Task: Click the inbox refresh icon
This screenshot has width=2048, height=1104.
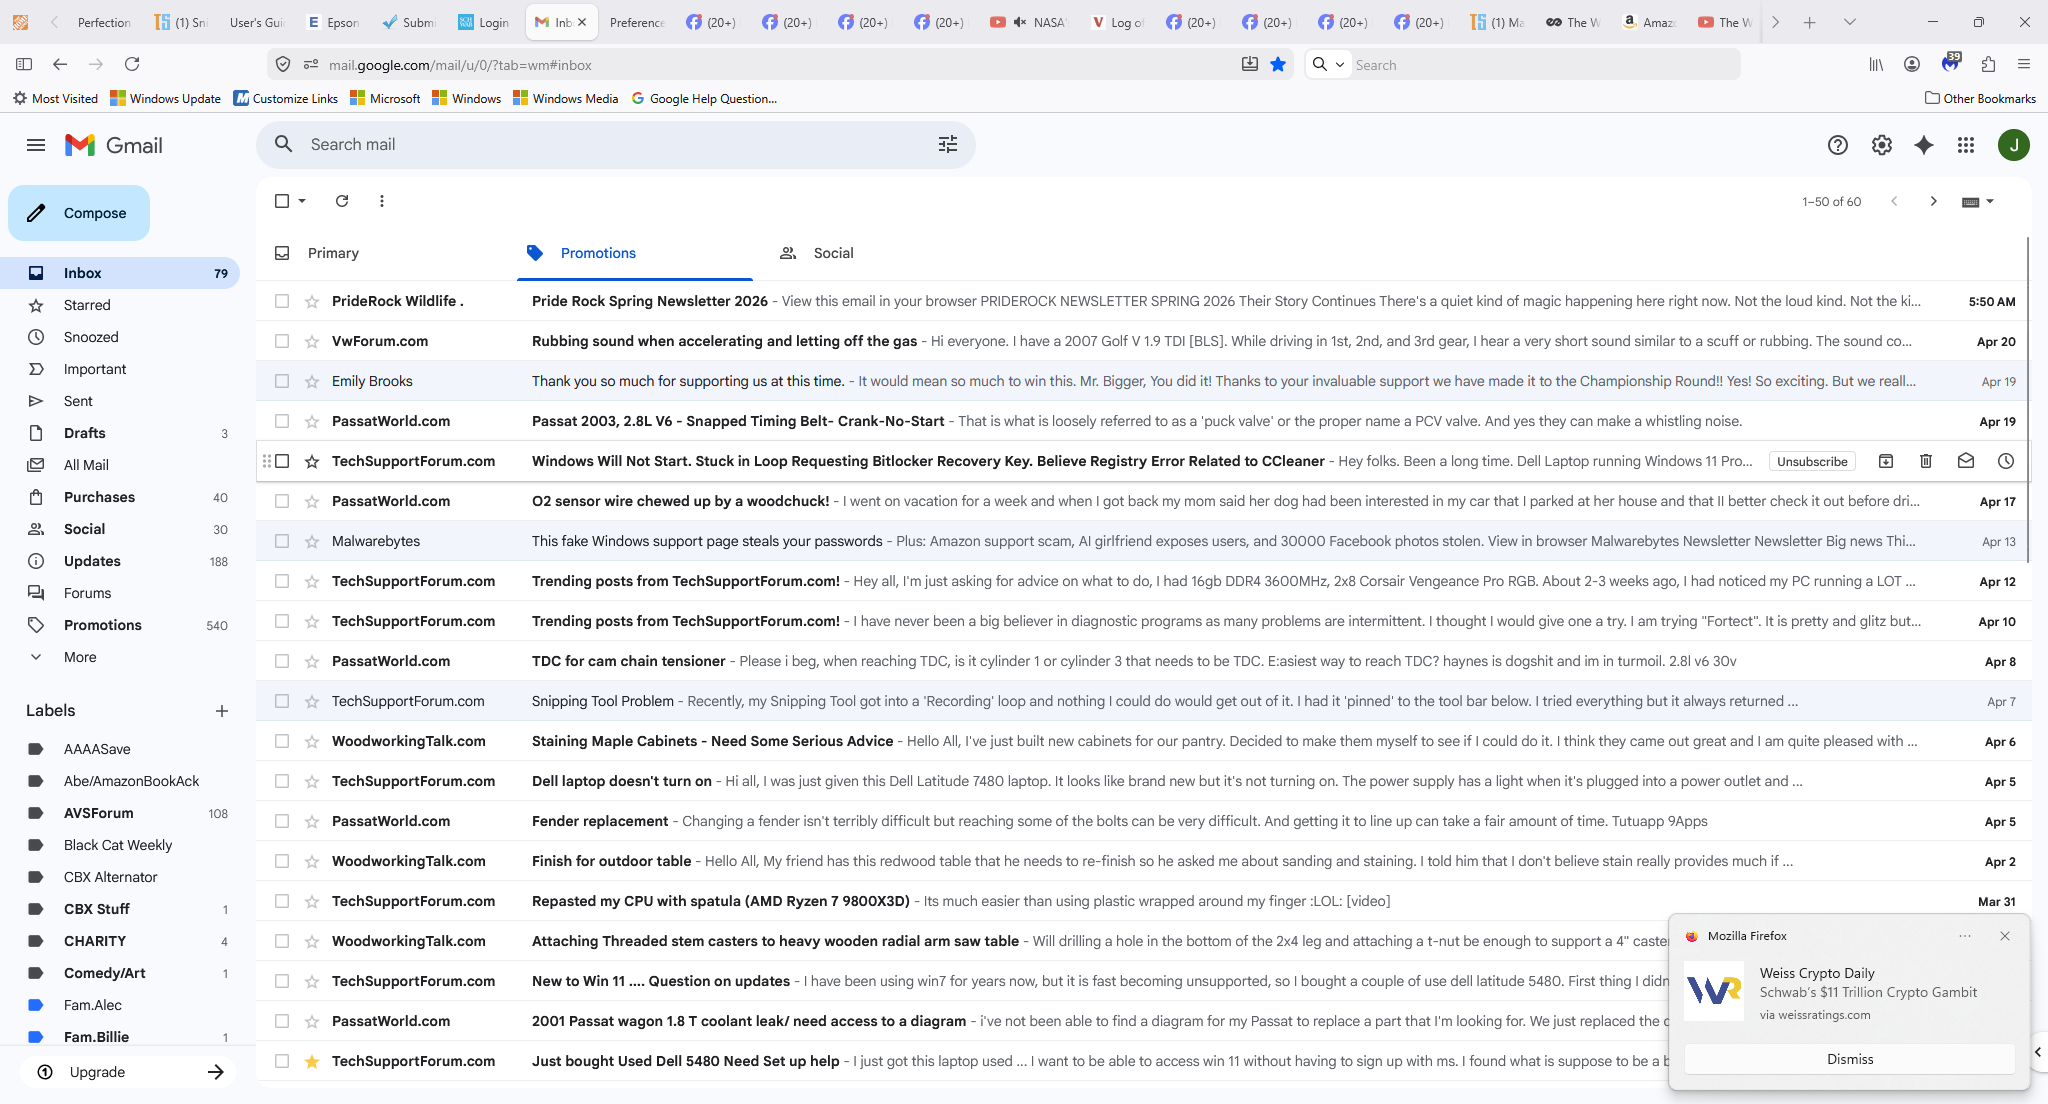Action: point(342,201)
